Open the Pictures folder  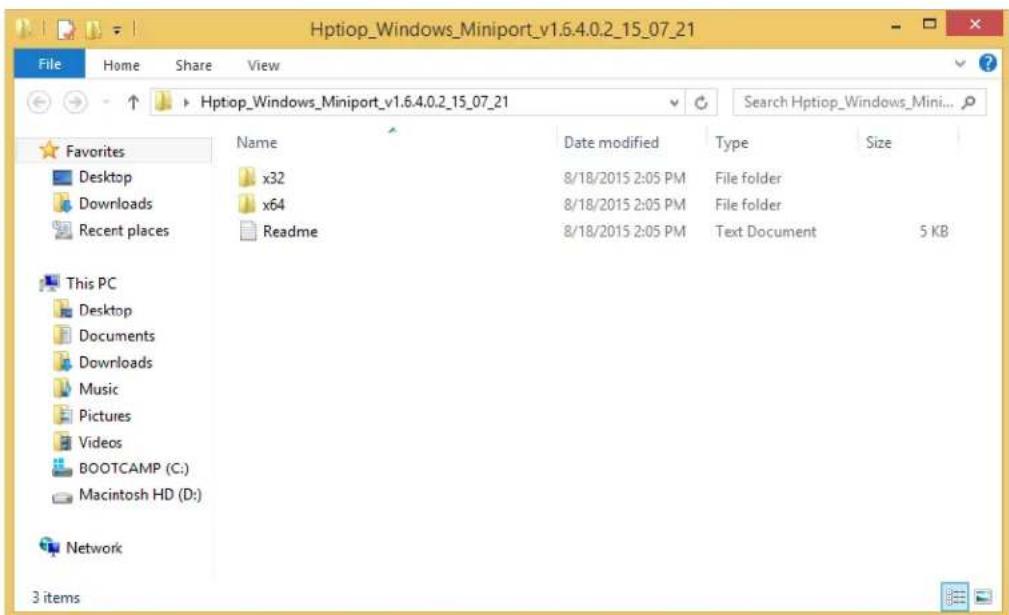coord(105,416)
